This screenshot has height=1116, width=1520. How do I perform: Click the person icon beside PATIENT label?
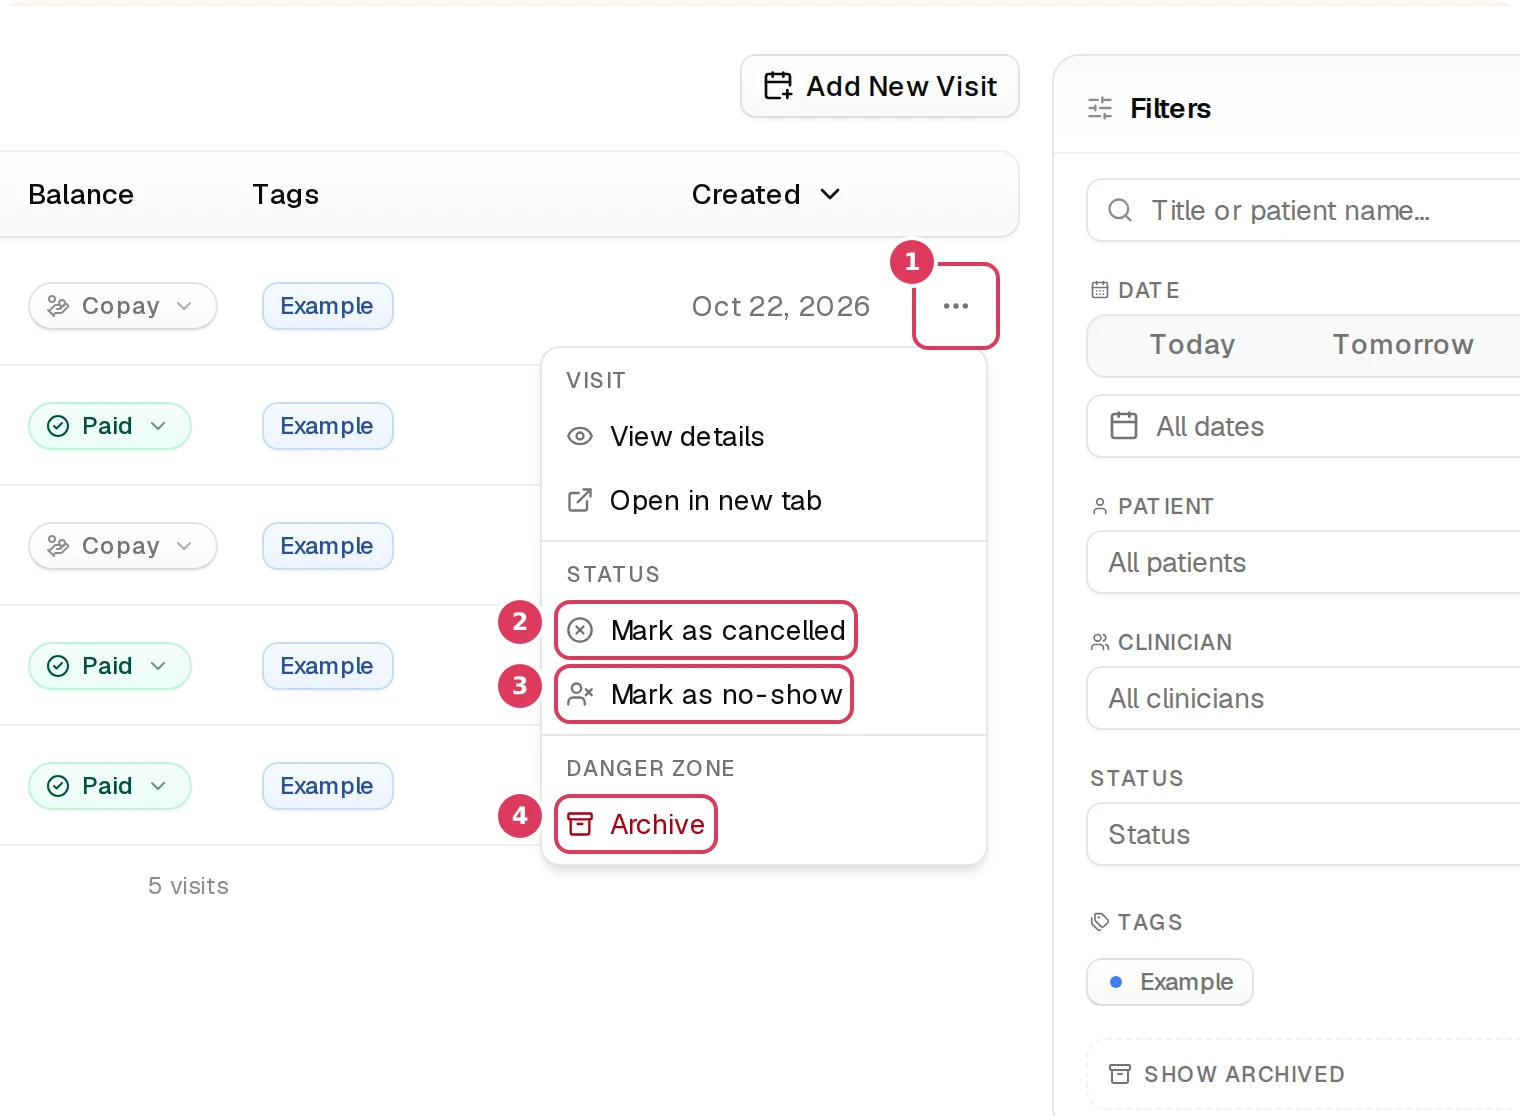1100,506
